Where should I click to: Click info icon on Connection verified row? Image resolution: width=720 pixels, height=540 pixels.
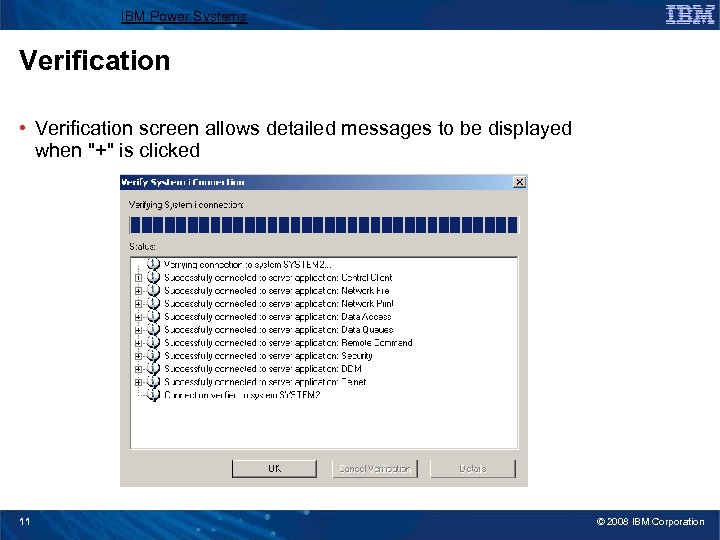[153, 394]
